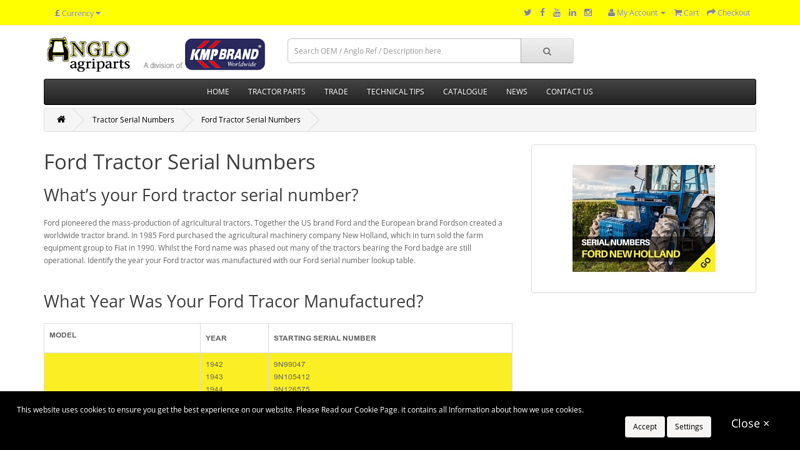Open the TECHNICAL TIPS menu
Viewport: 800px width, 450px height.
(395, 92)
